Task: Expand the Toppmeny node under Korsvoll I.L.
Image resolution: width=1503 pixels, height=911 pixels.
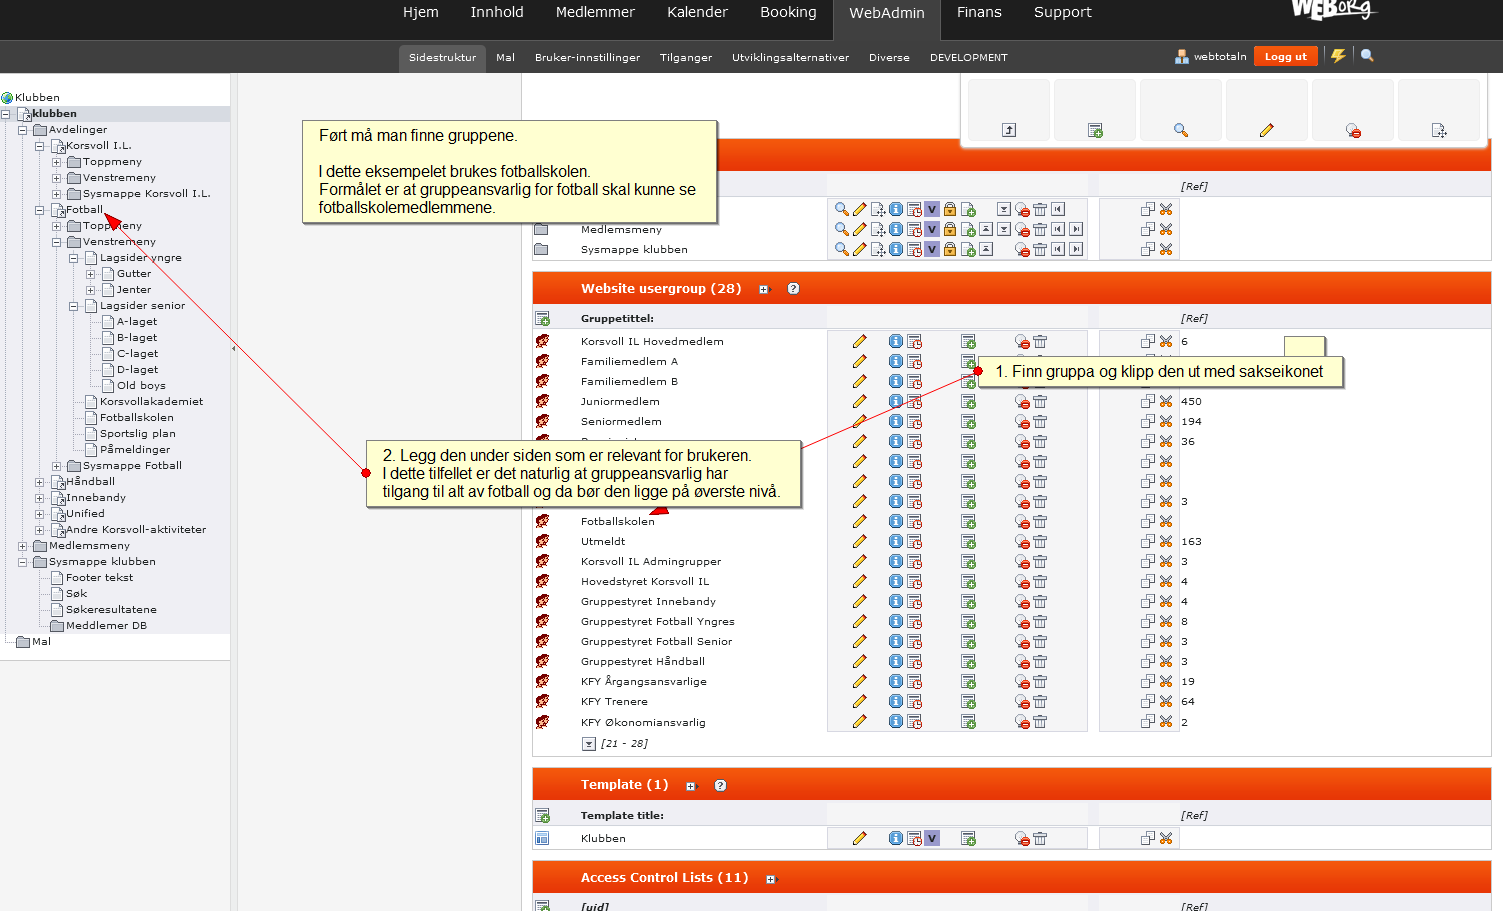Action: [56, 162]
